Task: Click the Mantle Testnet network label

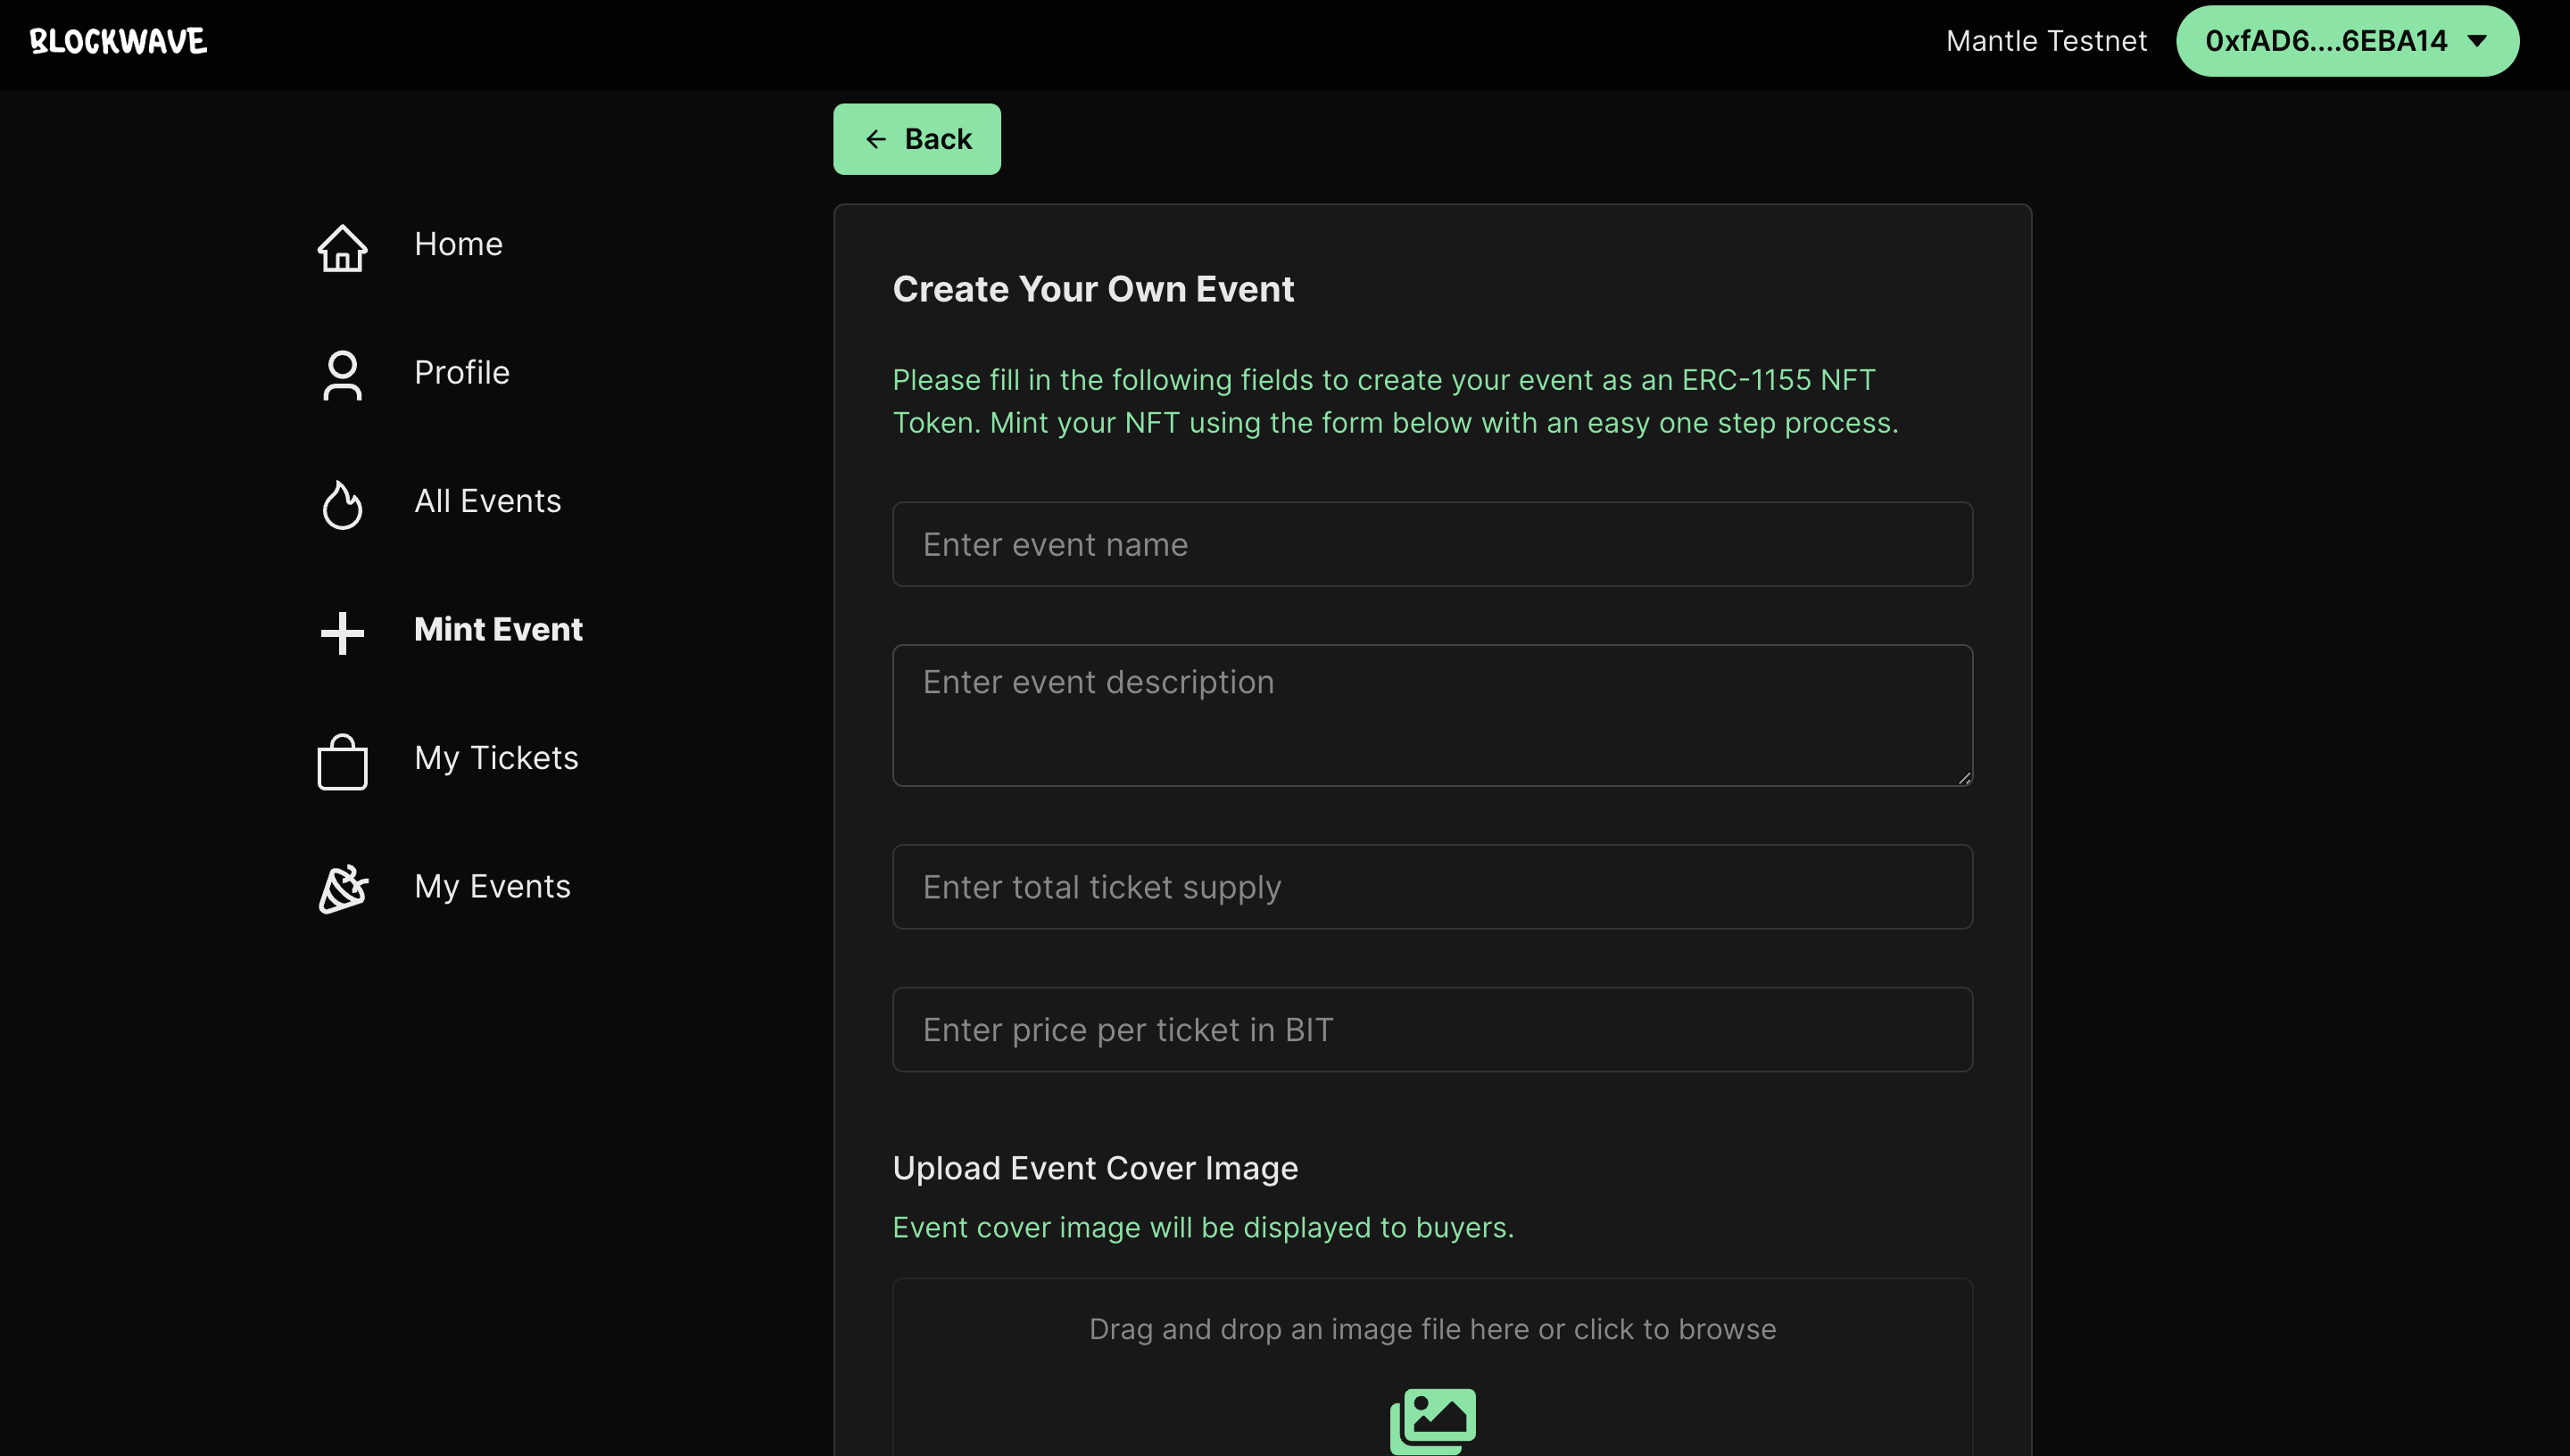Action: (2046, 41)
